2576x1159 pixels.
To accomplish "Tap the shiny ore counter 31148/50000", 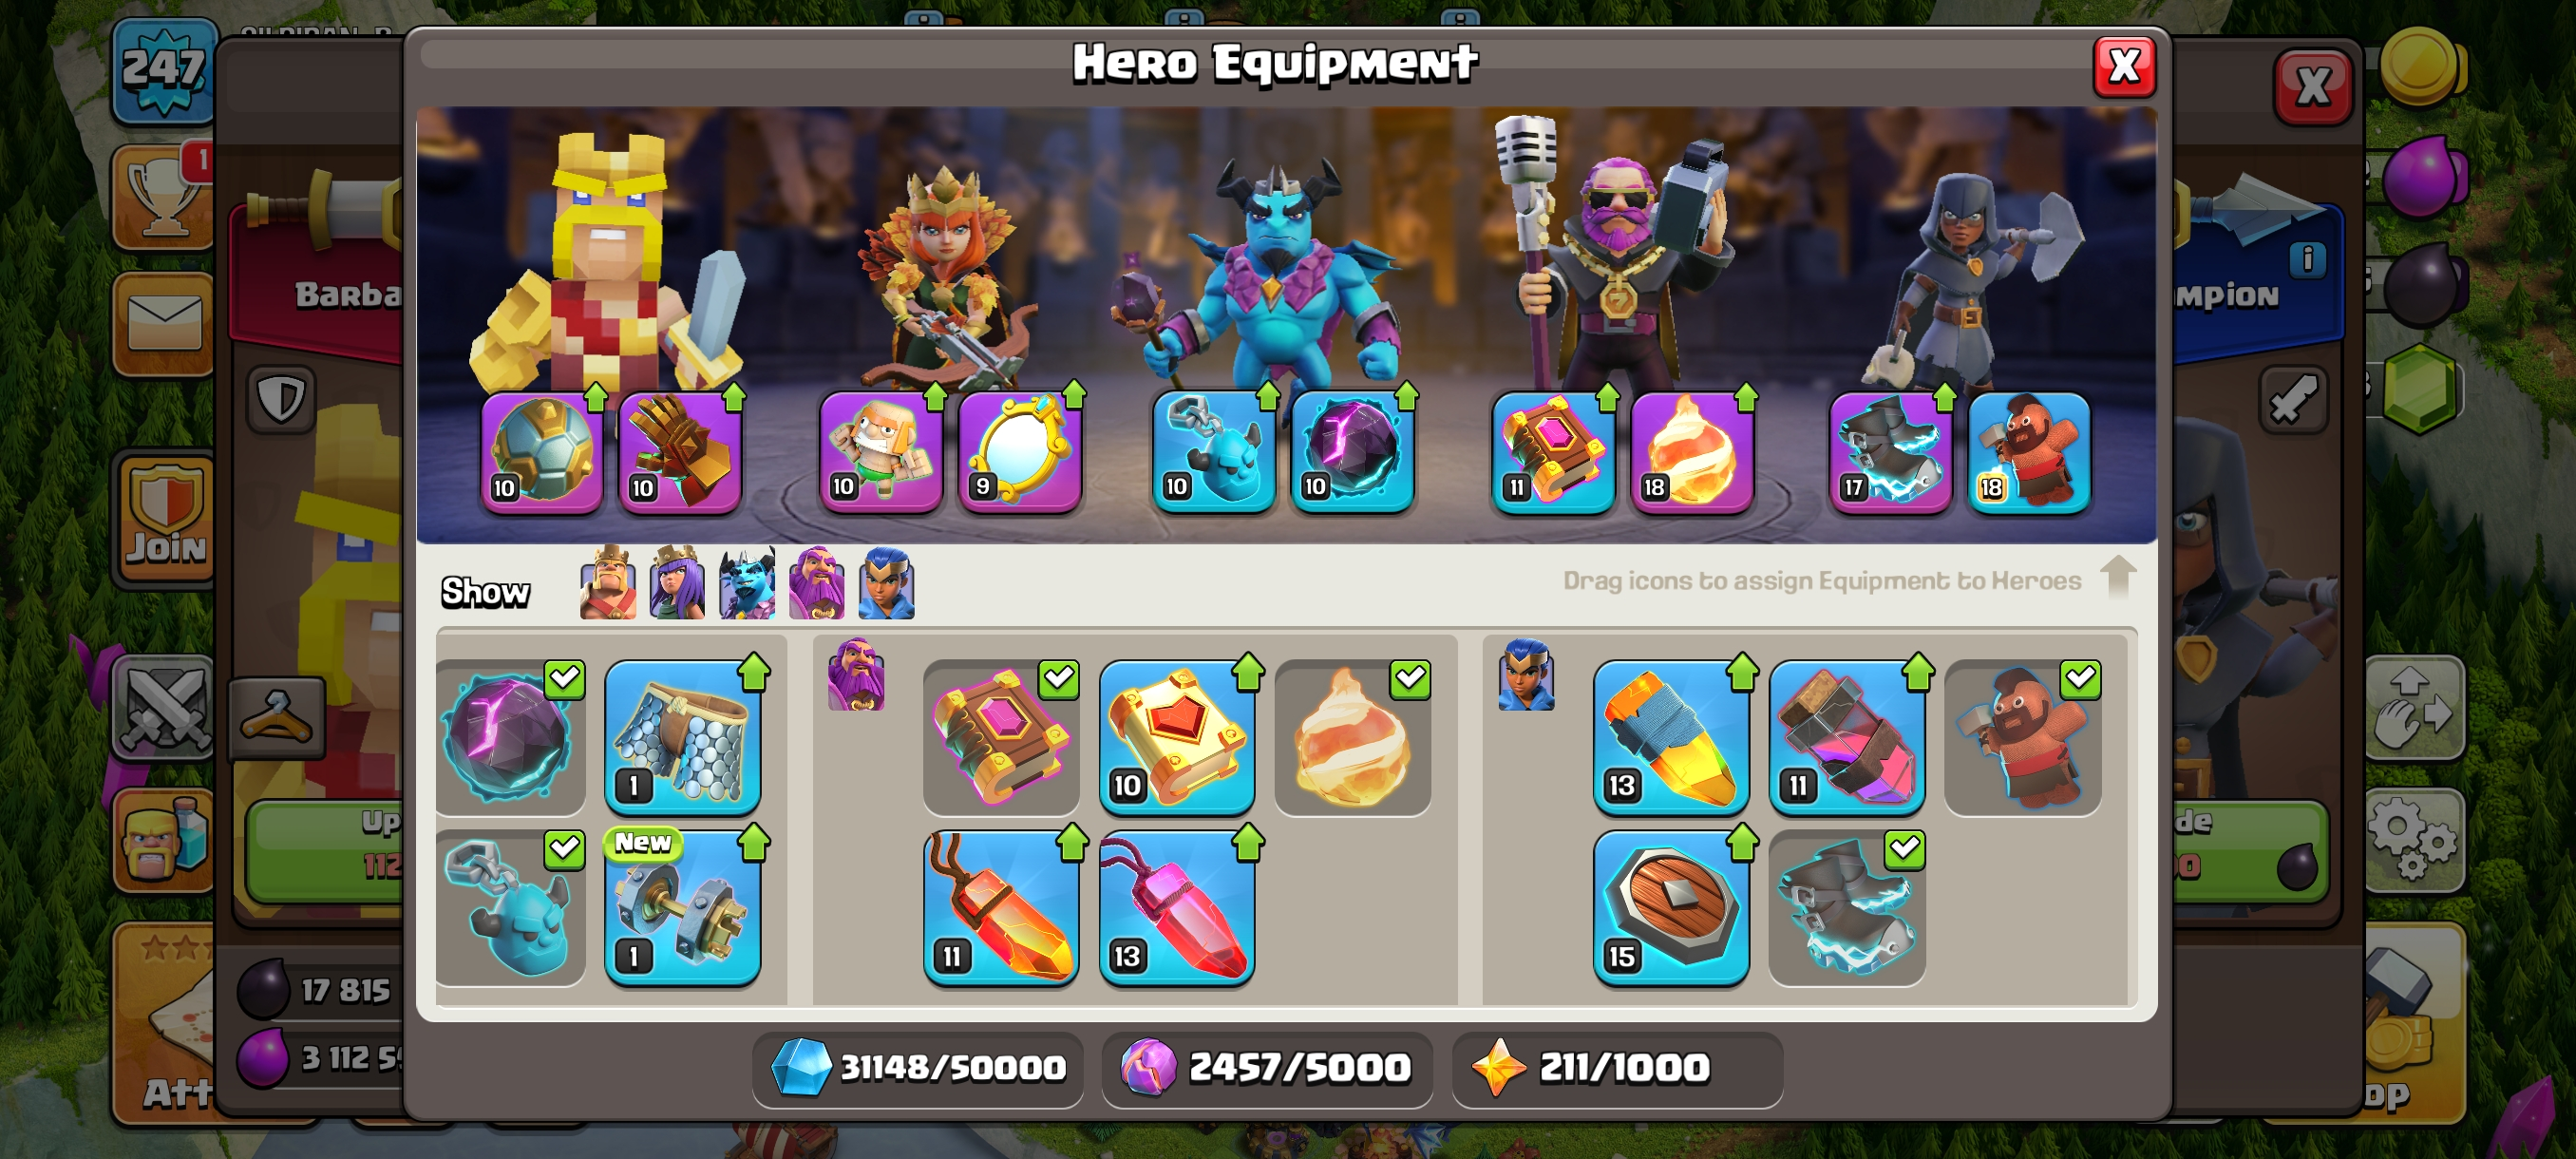I will pos(917,1068).
